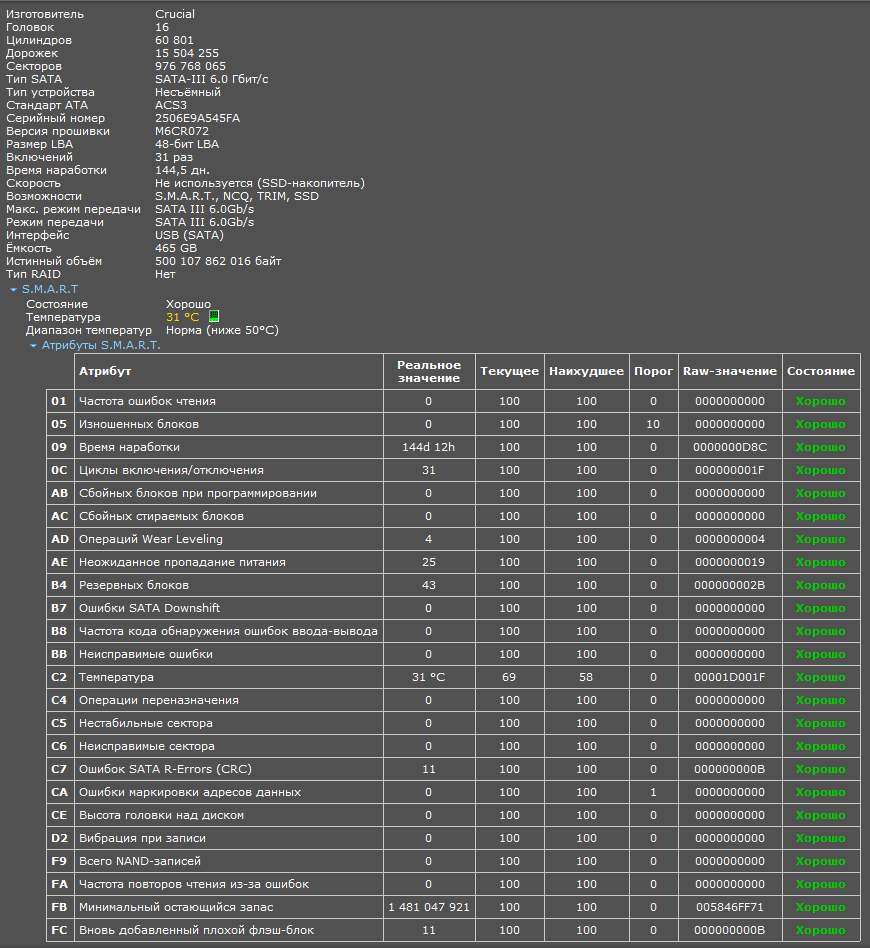Viewport: 870px width, 948px height.
Task: Select the C2 Температура attribute row
Action: 453,677
